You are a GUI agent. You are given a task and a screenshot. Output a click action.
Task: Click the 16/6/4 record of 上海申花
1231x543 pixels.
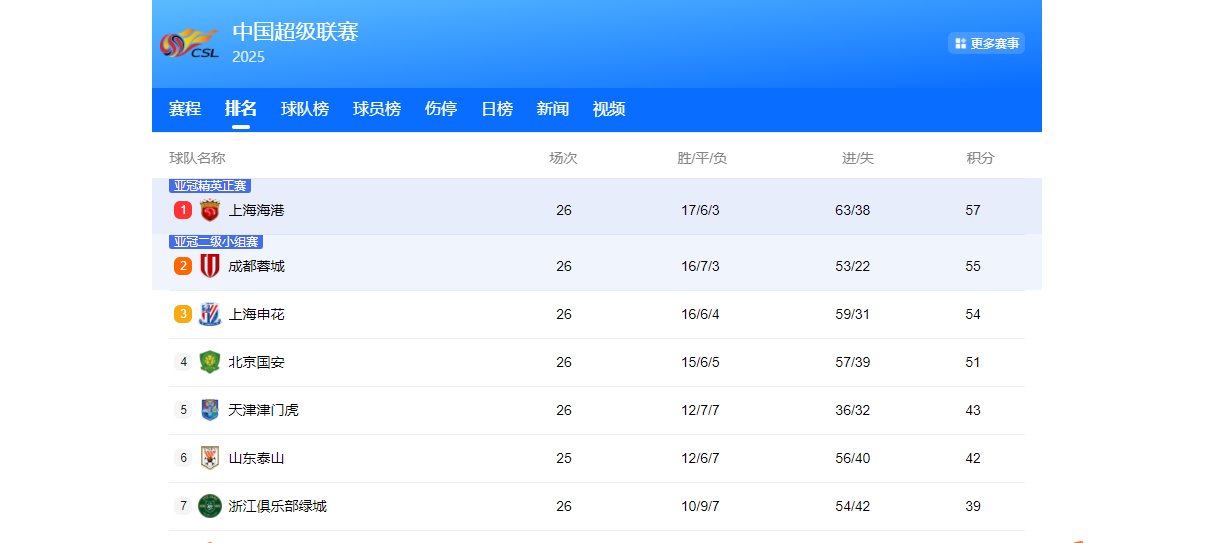tap(701, 314)
